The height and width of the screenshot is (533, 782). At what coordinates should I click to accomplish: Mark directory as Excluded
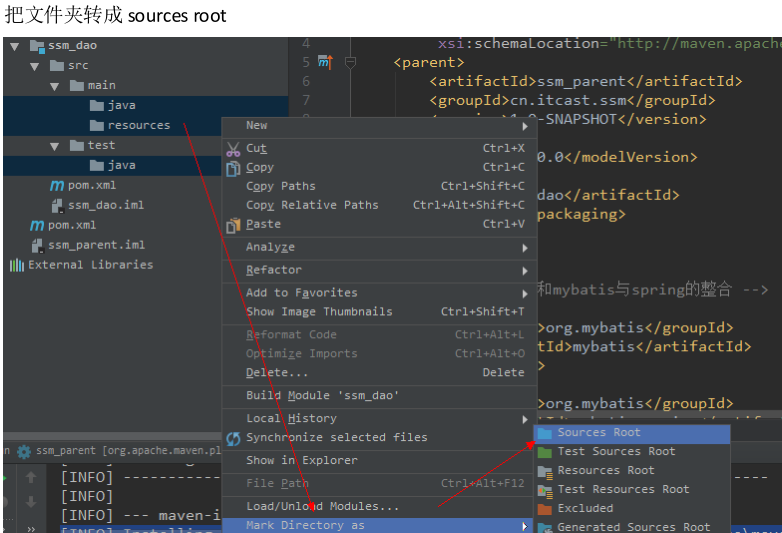(632, 509)
